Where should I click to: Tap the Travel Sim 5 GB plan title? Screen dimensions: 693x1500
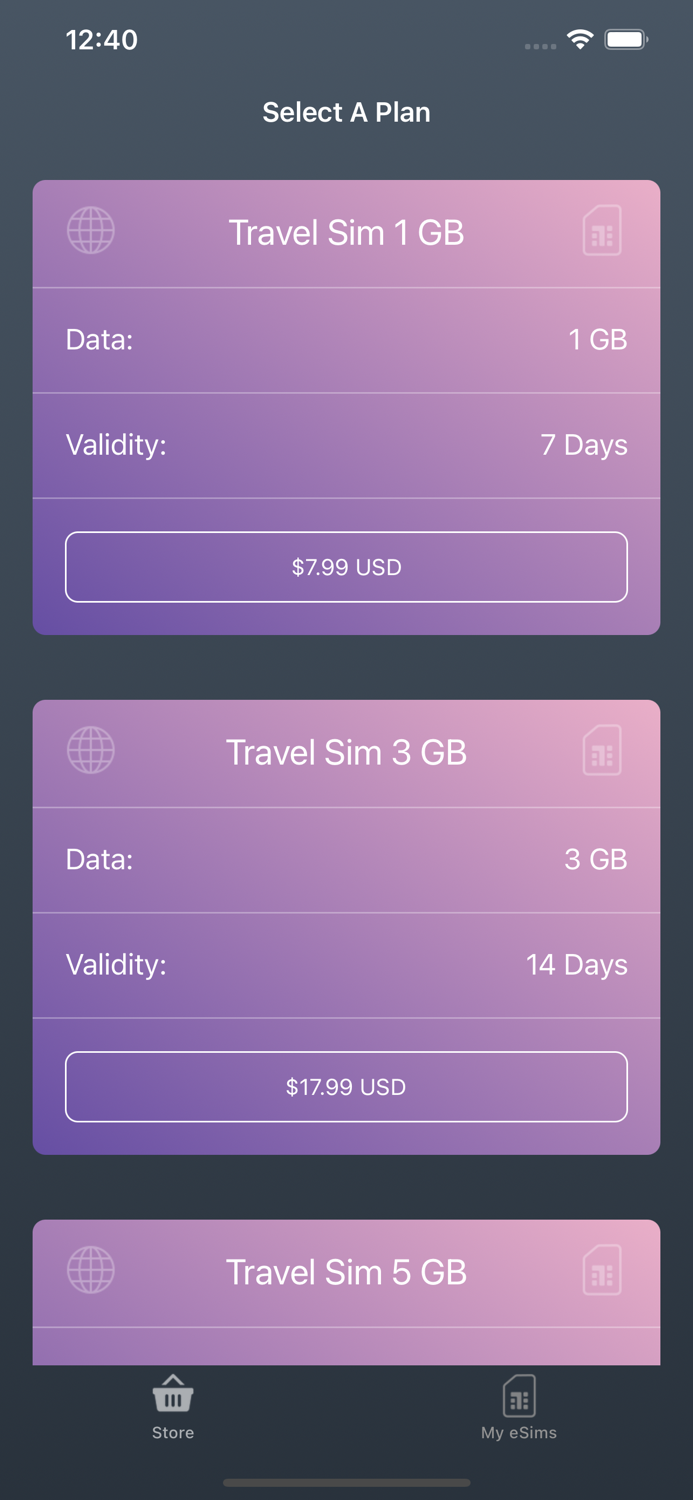click(346, 1271)
